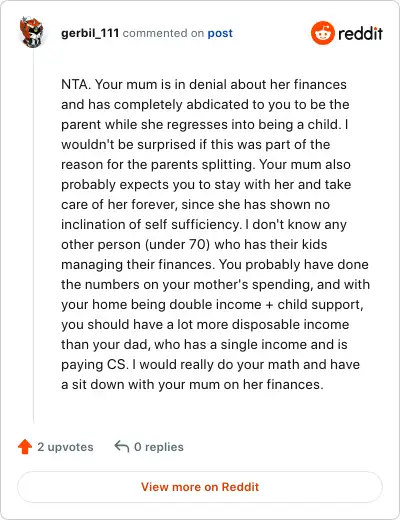Click the orange Reddit Snoo logo
400x520 pixels.
322,33
